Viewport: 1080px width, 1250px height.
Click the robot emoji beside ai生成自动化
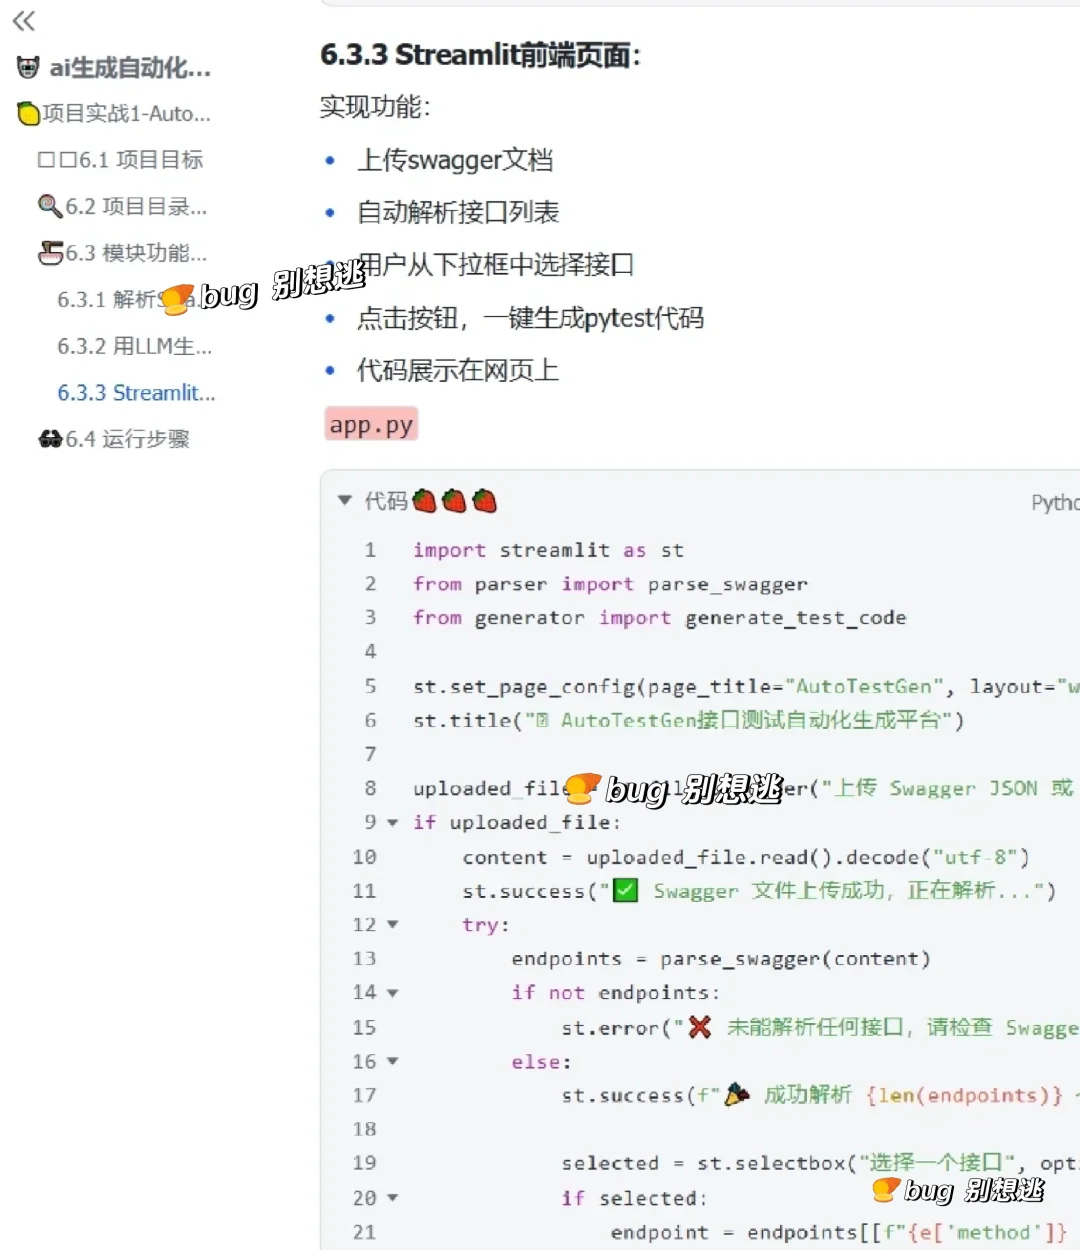27,67
